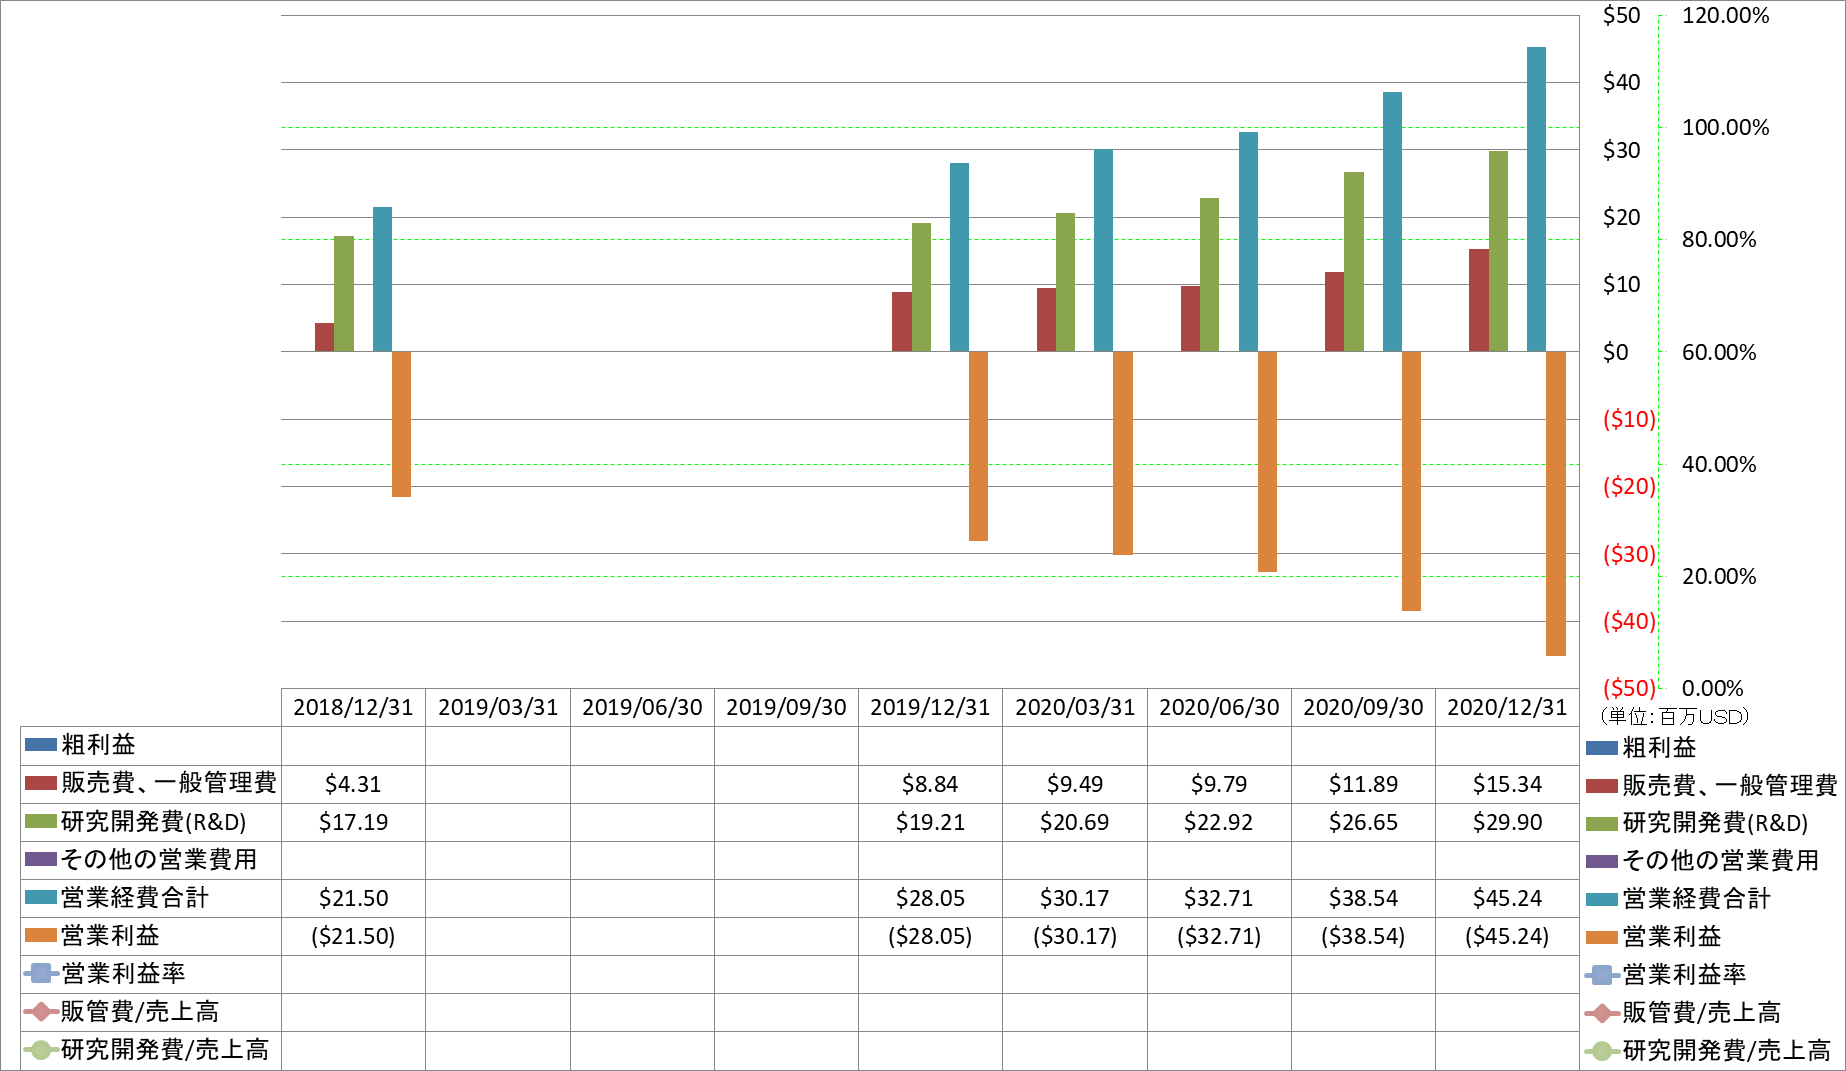This screenshot has height=1071, width=1846.
Task: Click the $32.71 value cell
Action: click(x=1219, y=898)
